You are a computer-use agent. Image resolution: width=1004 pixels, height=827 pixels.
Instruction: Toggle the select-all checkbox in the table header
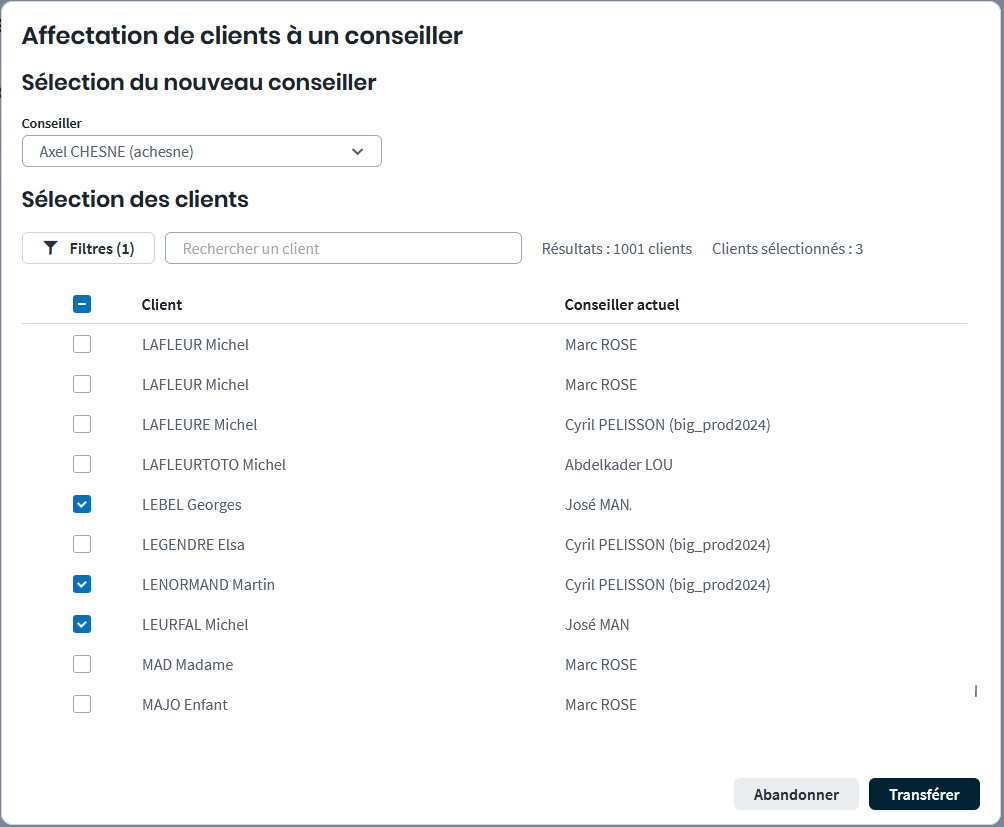[x=82, y=304]
